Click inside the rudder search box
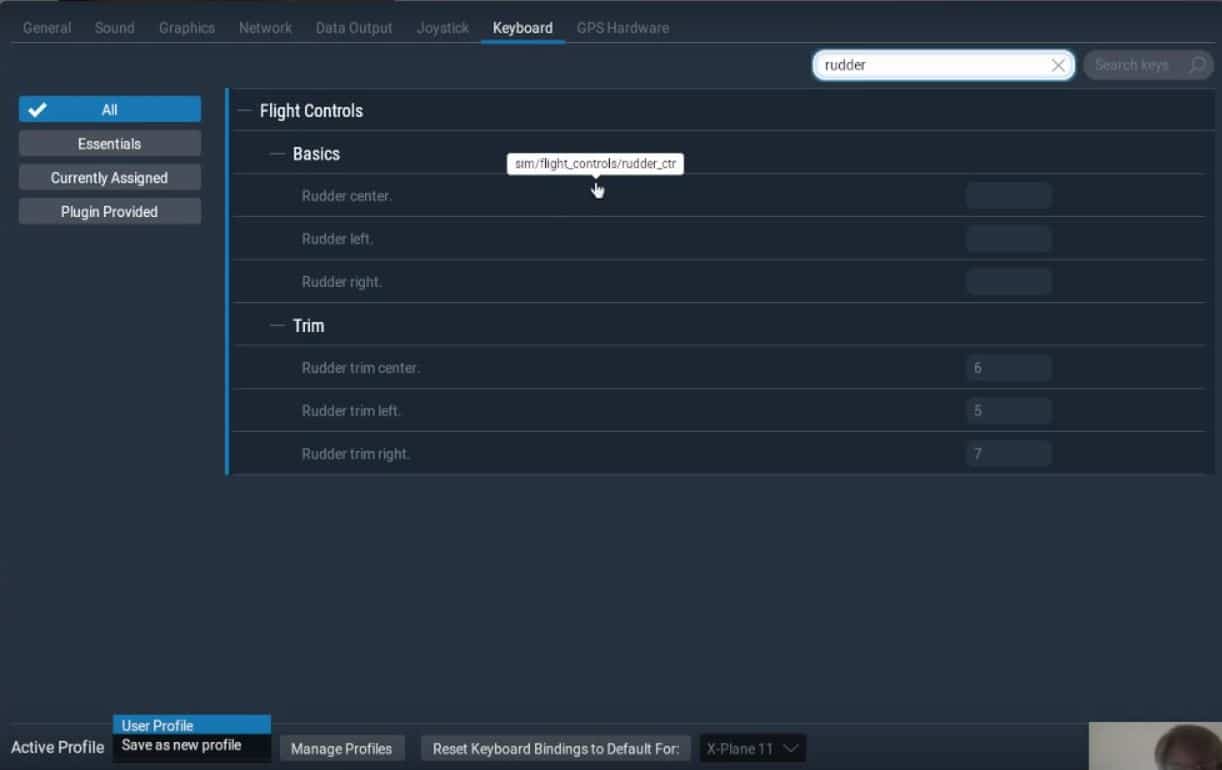 (x=930, y=65)
